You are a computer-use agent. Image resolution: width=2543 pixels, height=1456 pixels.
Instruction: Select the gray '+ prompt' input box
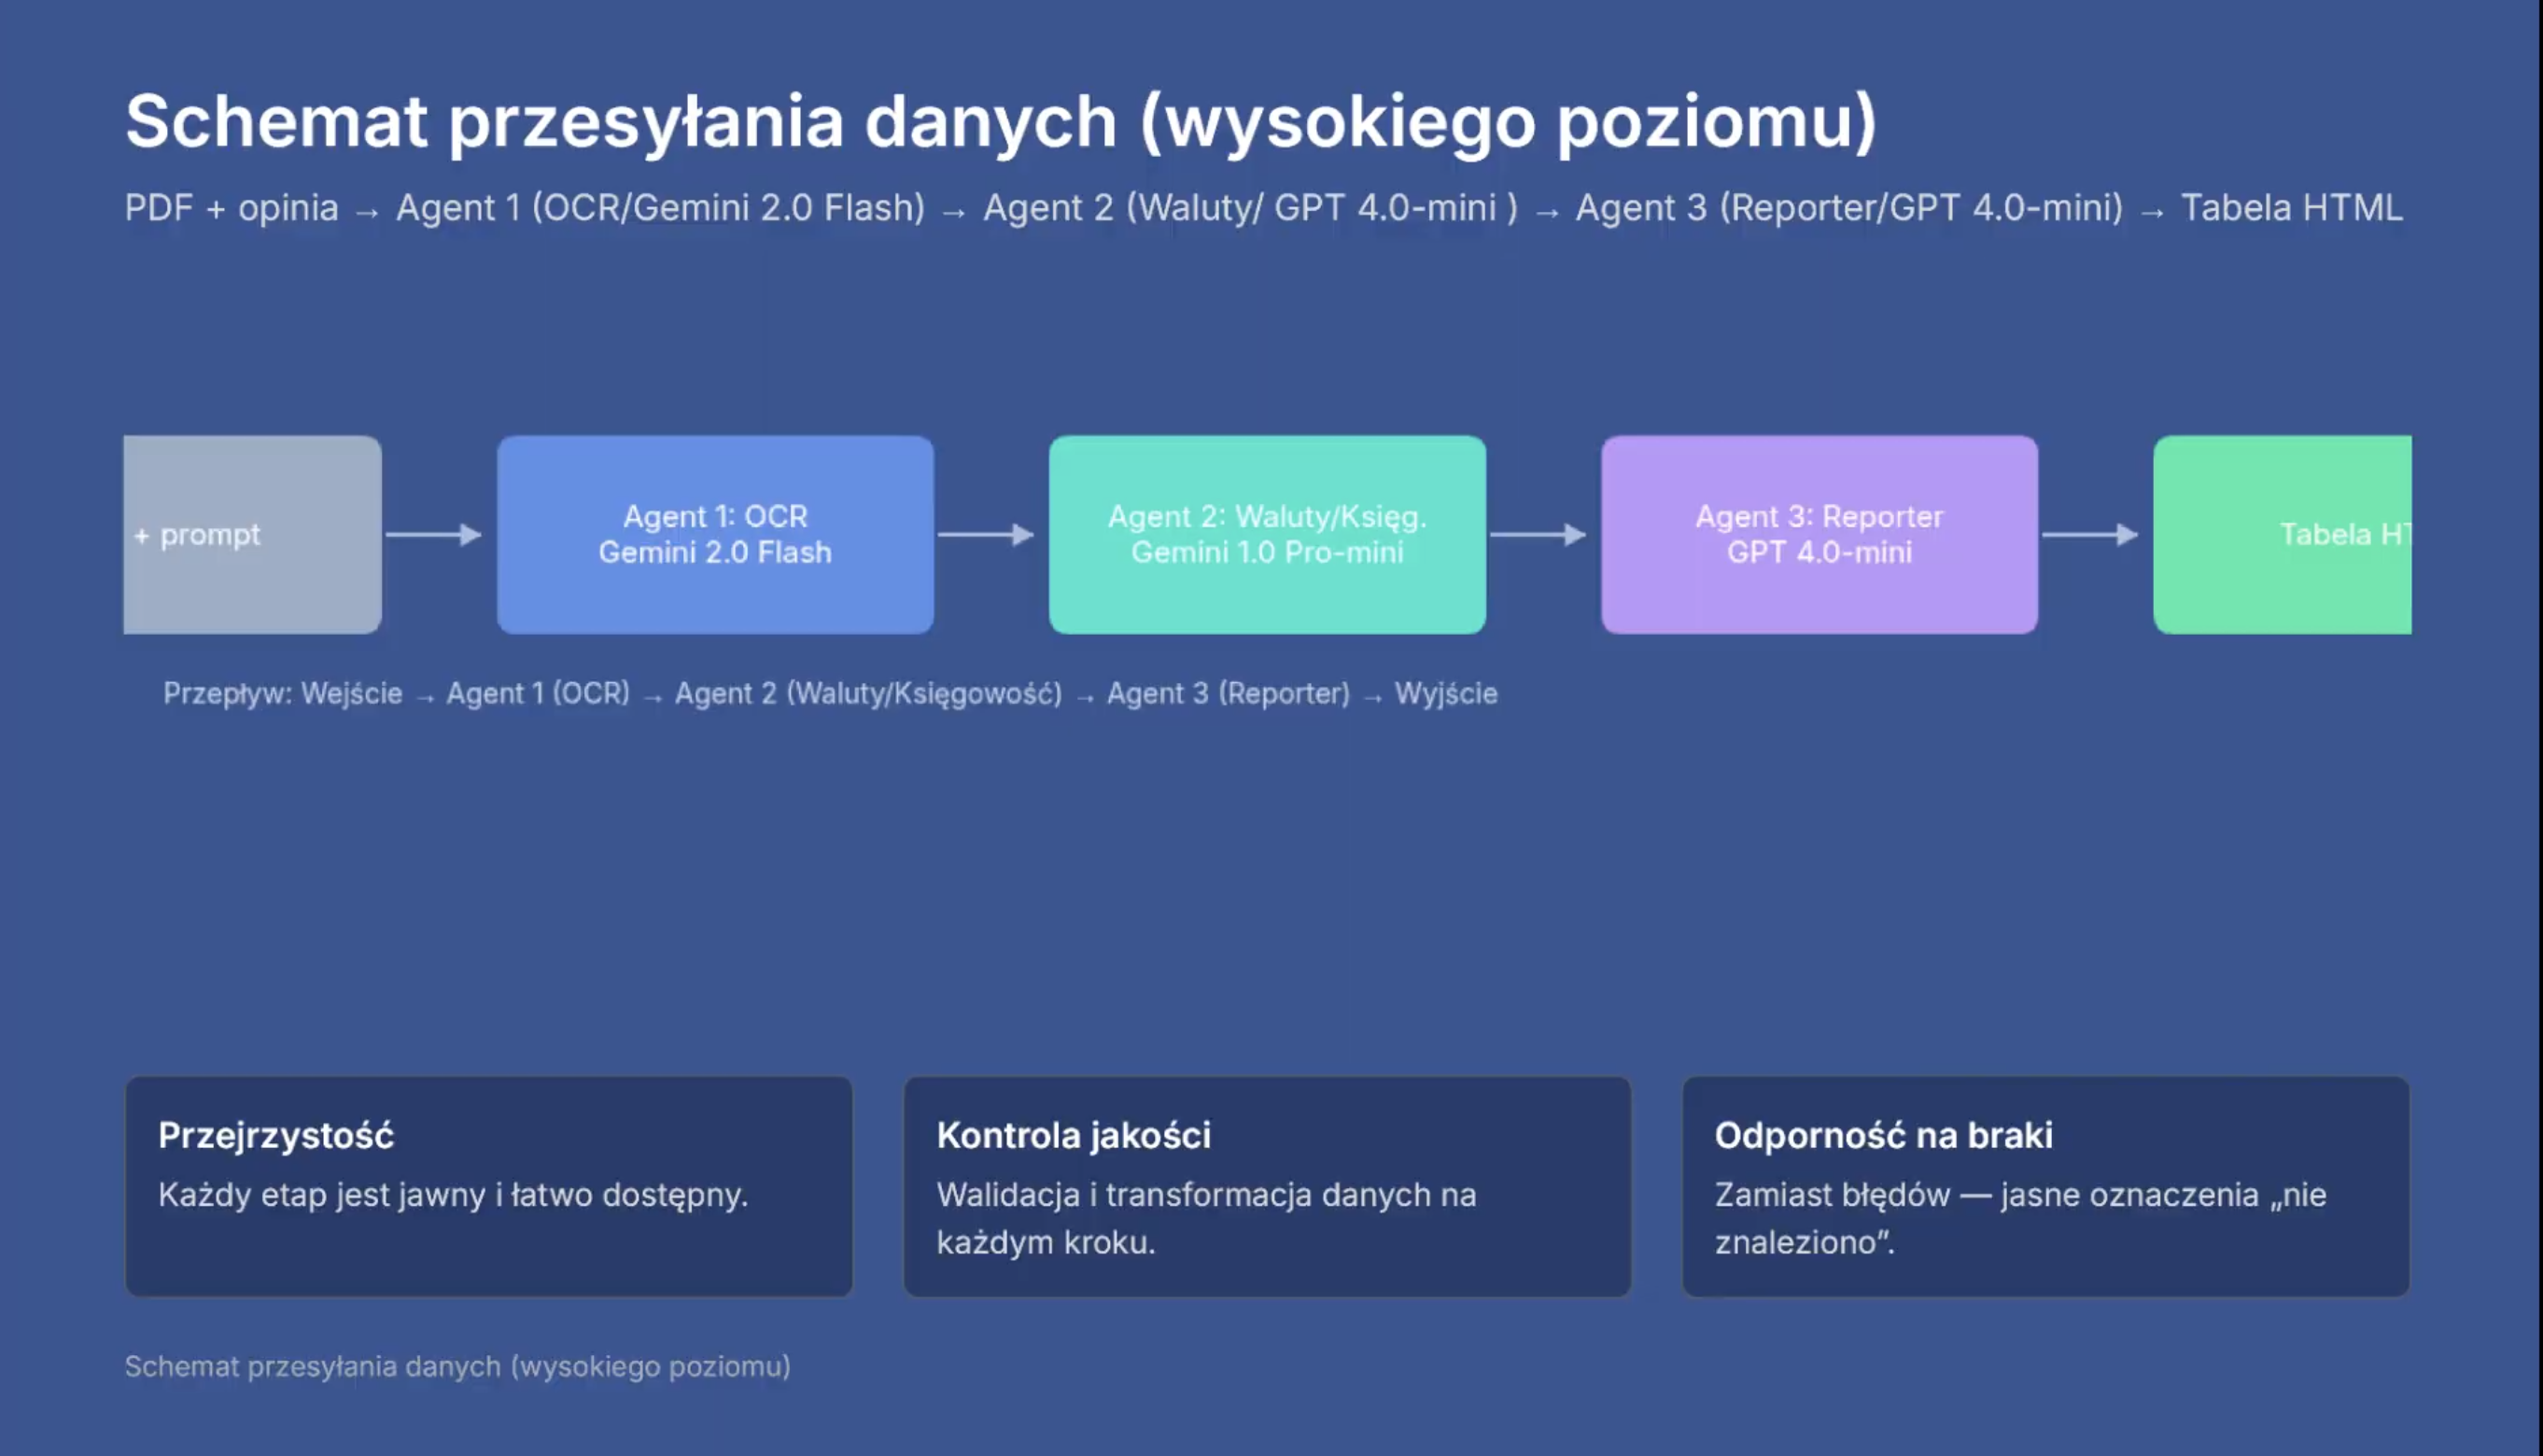tap(252, 535)
